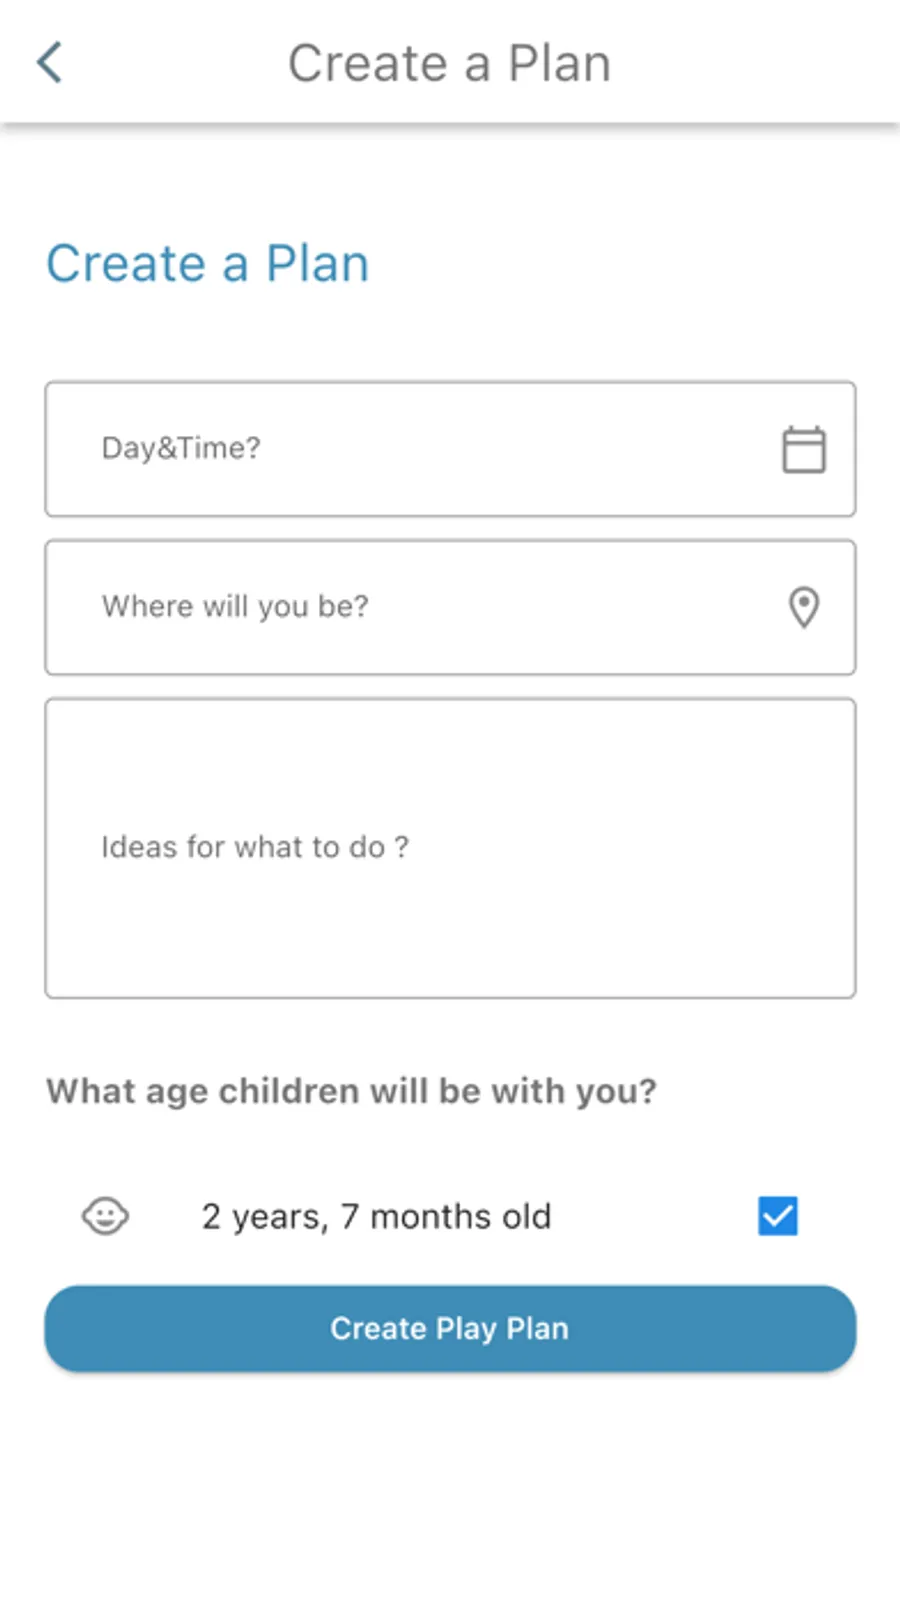Click into the Where will you be? field
Image resolution: width=900 pixels, height=1598 pixels.
450,607
